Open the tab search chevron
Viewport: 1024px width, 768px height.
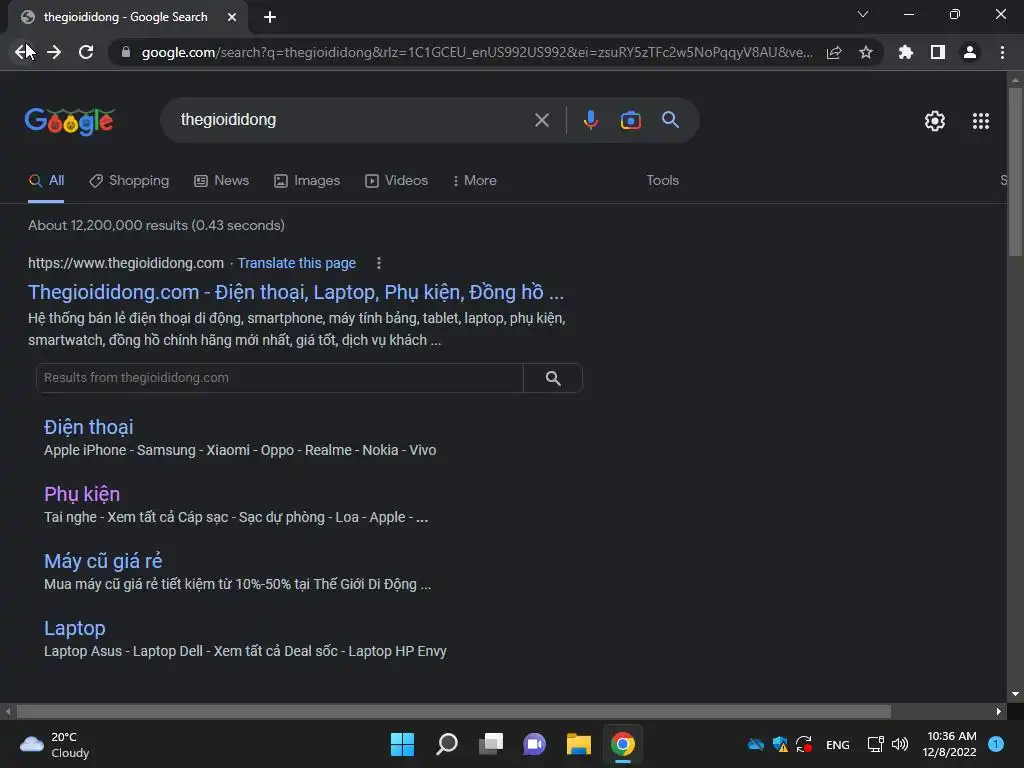(x=863, y=14)
